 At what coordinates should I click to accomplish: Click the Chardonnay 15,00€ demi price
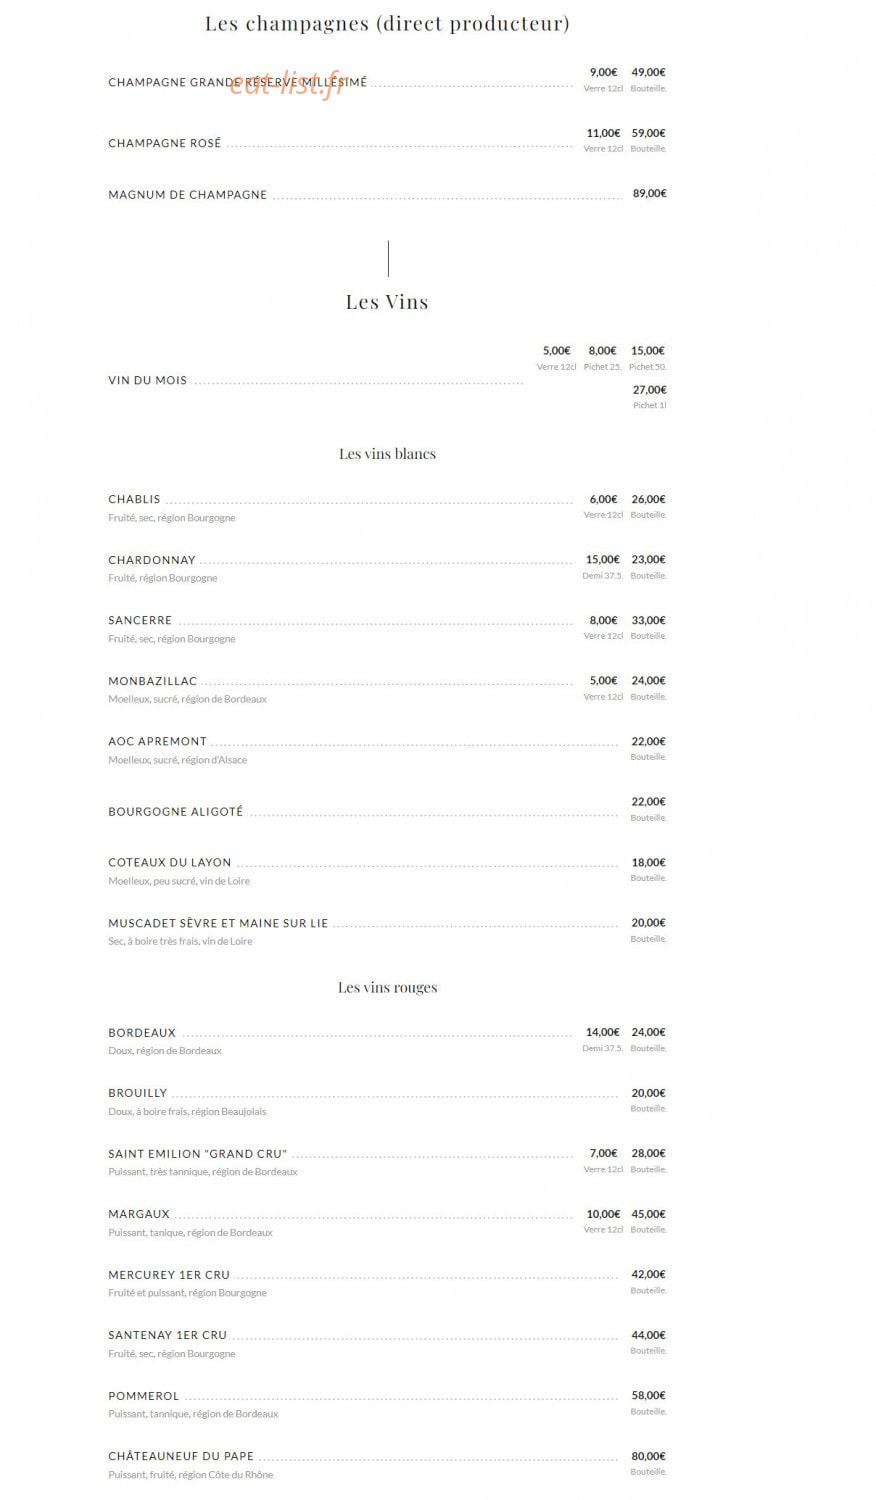point(603,560)
